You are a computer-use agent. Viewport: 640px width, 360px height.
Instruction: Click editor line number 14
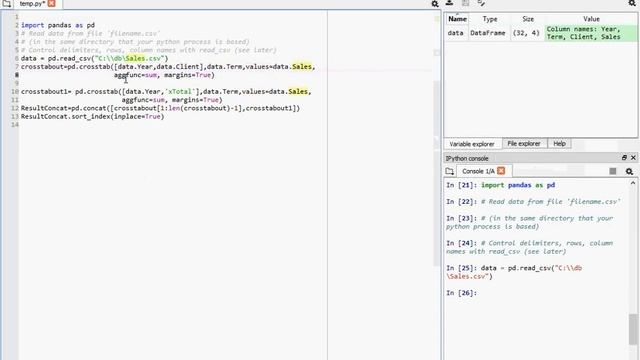15,125
